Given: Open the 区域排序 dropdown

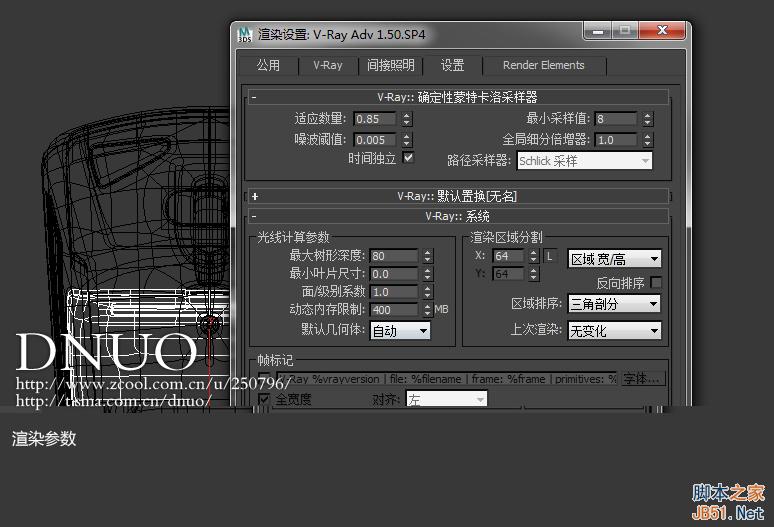Looking at the screenshot, I should (614, 303).
